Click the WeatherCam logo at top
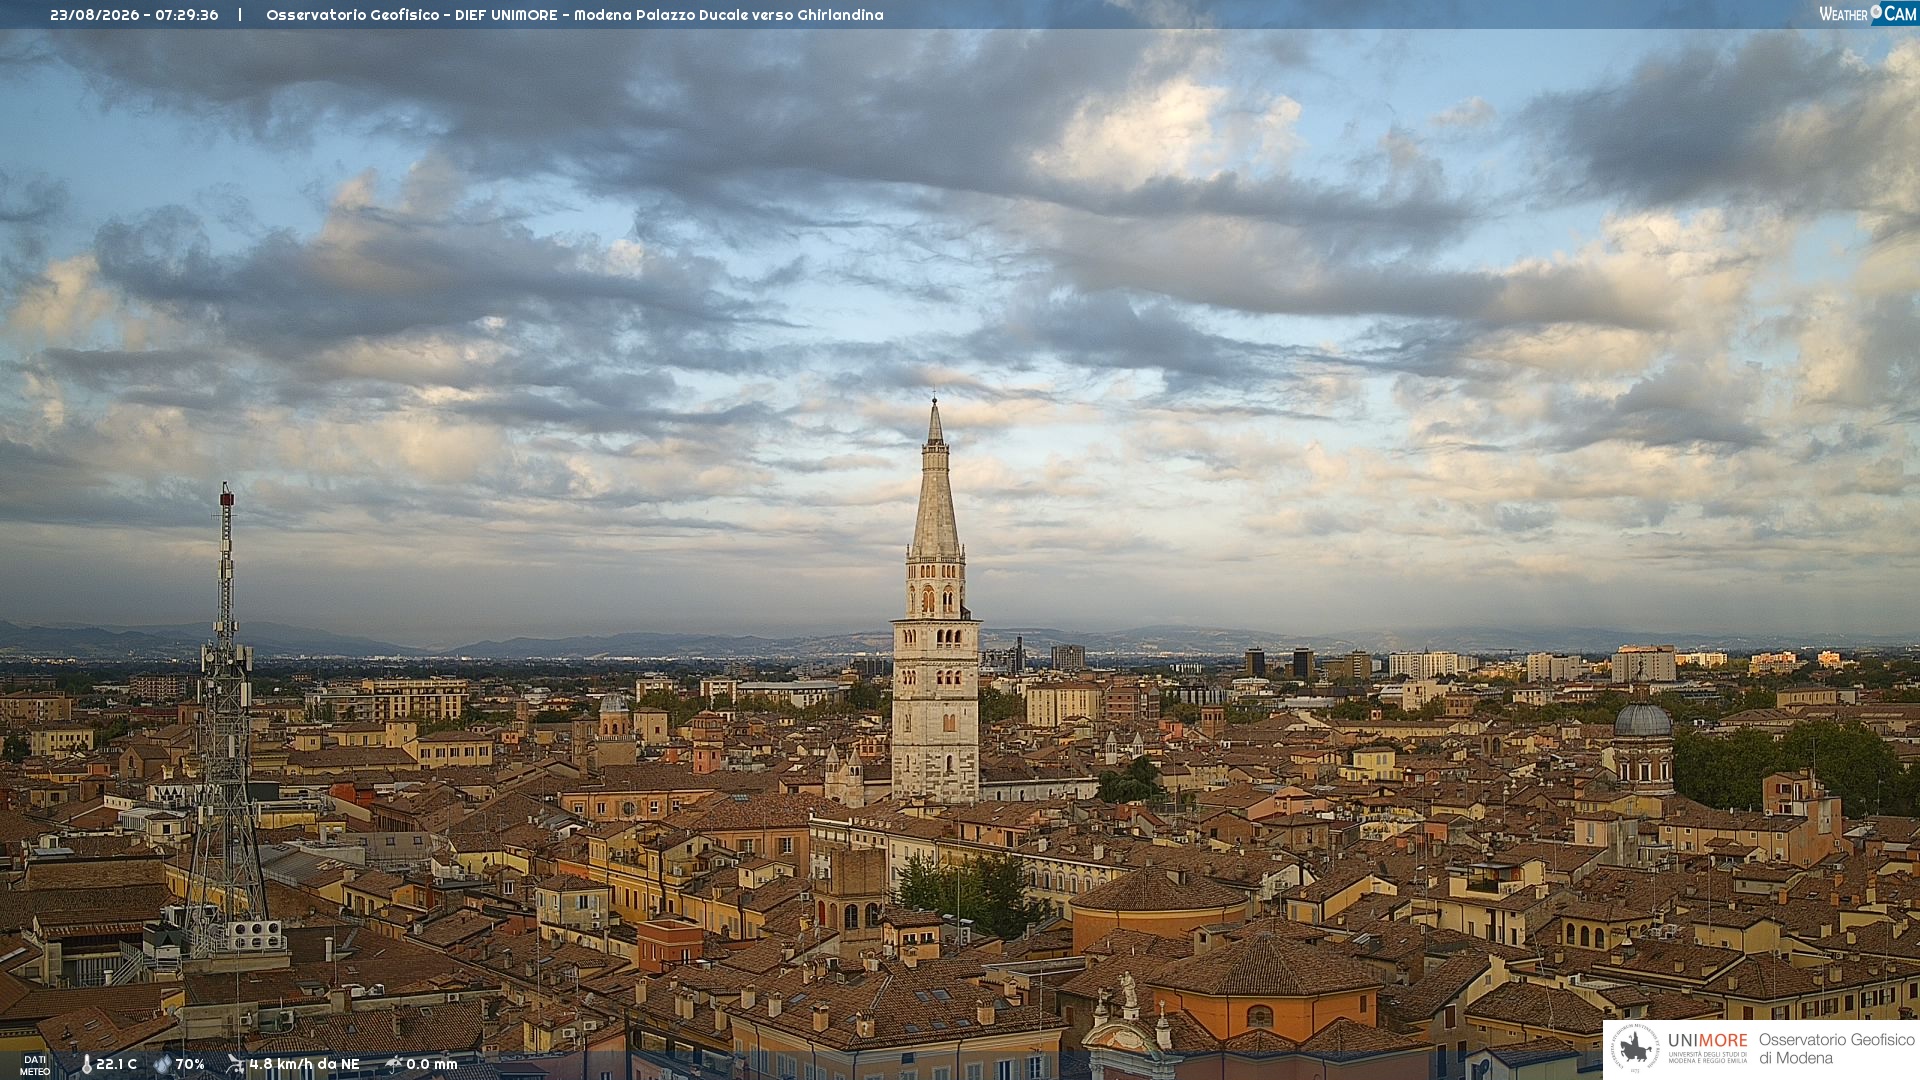Image resolution: width=1920 pixels, height=1080 pixels. tap(1867, 13)
